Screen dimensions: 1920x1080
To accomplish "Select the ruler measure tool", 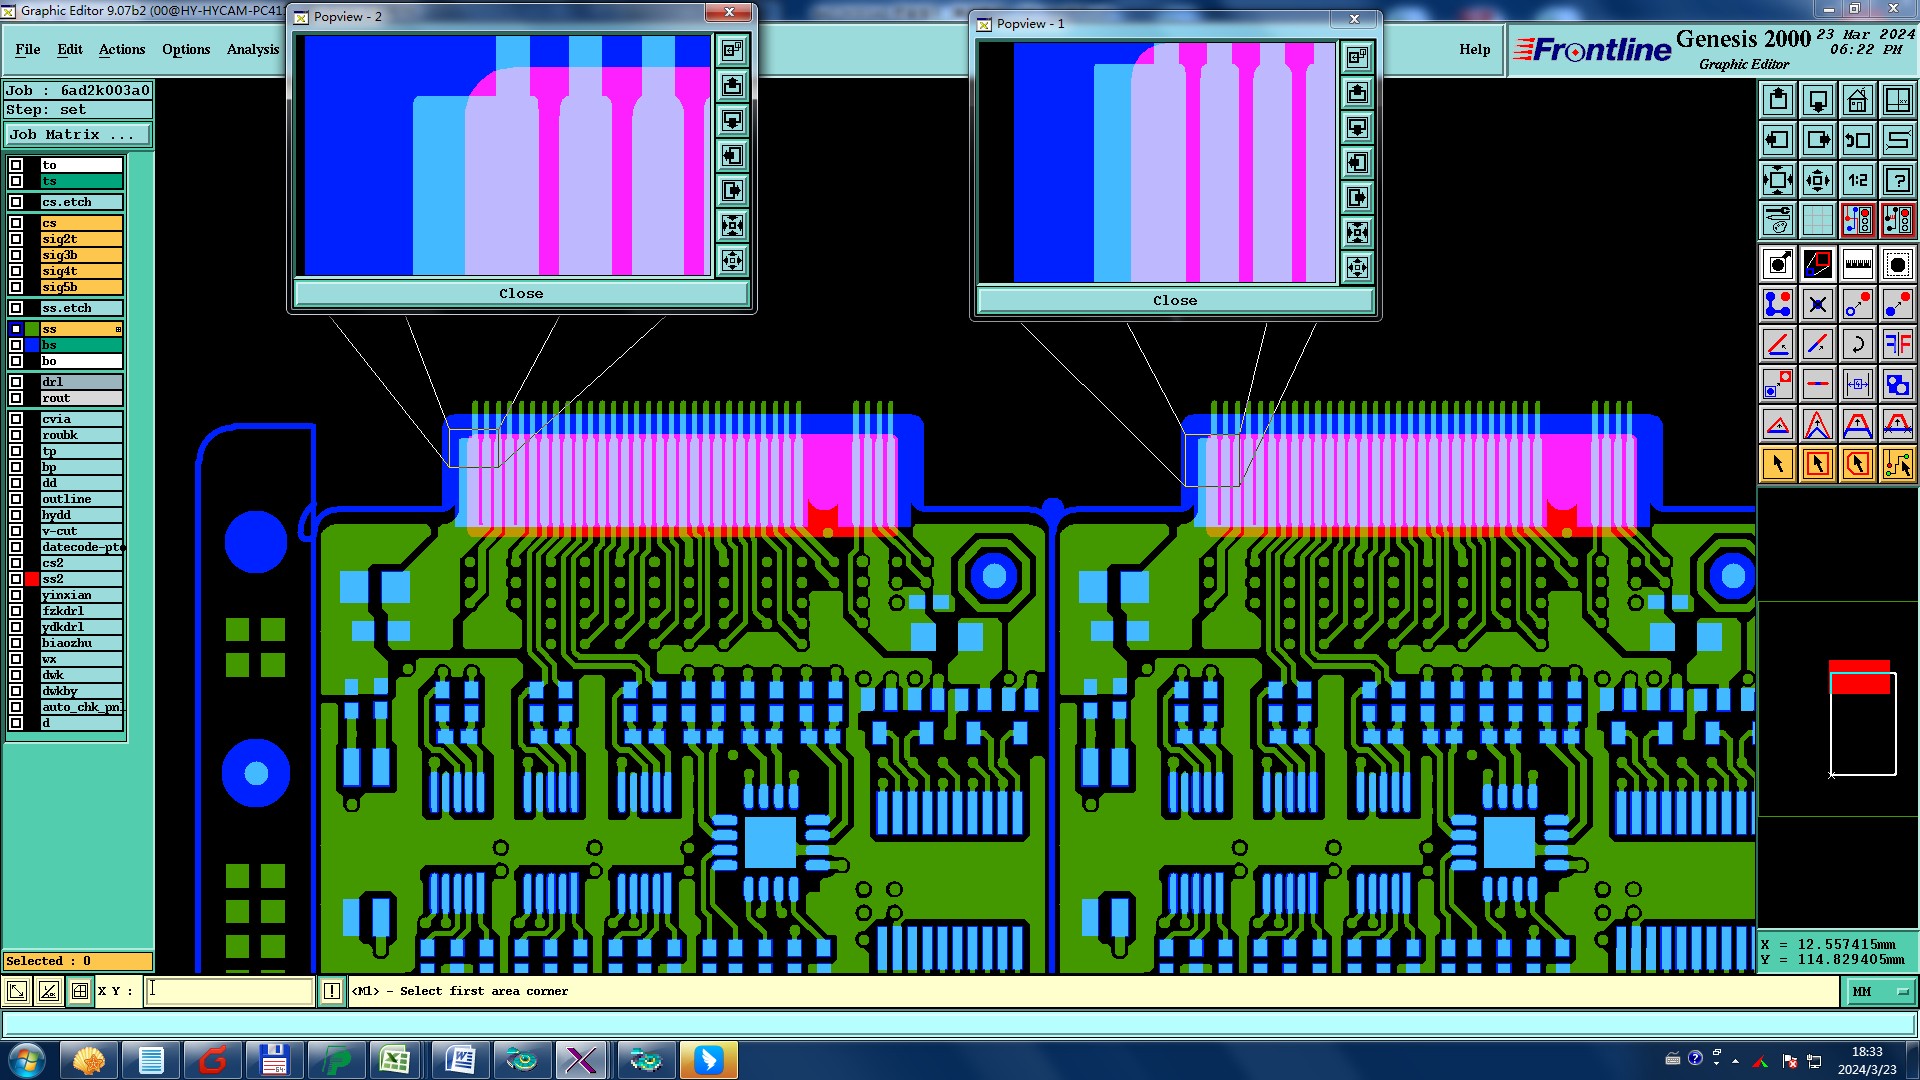I will click(x=1857, y=264).
